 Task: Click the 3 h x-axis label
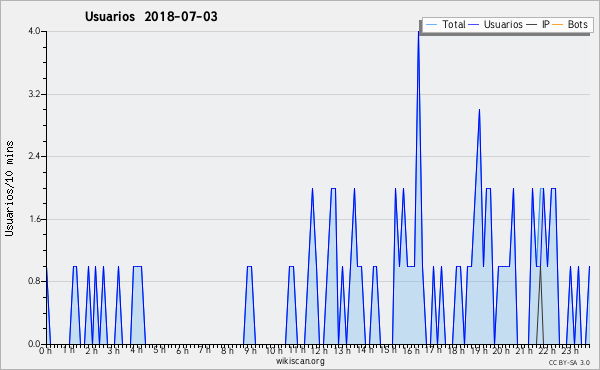(x=114, y=350)
